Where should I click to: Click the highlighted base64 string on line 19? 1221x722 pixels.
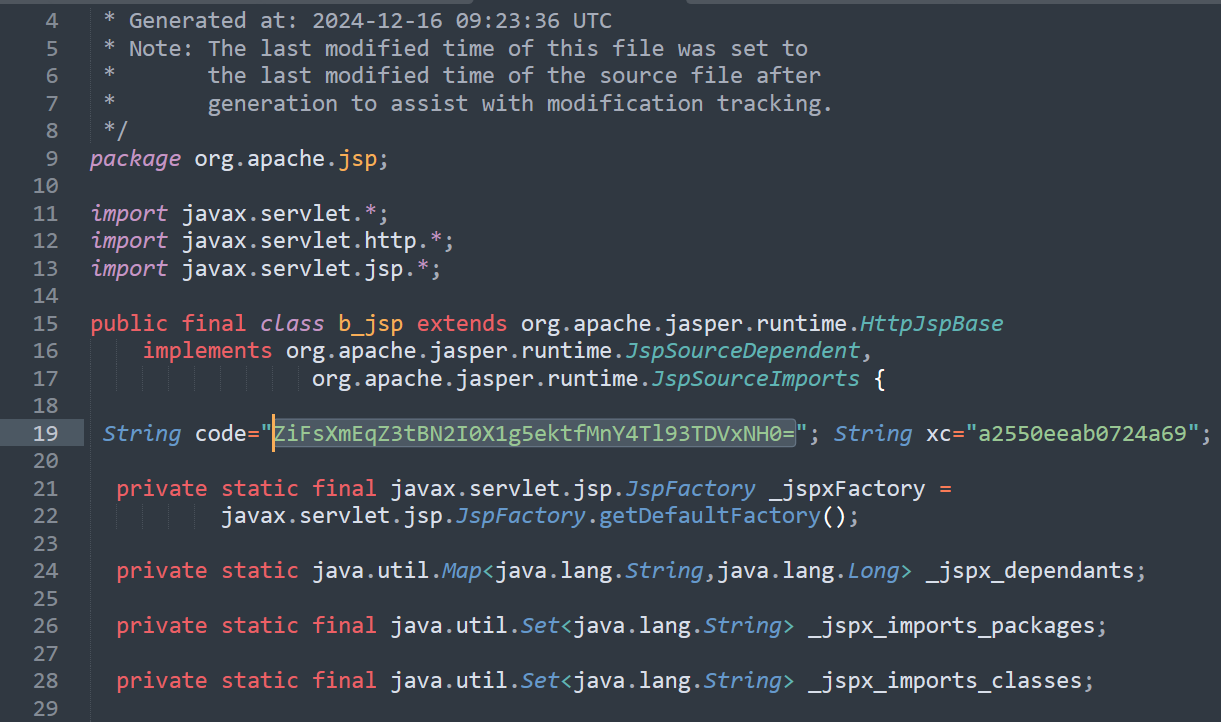[535, 433]
